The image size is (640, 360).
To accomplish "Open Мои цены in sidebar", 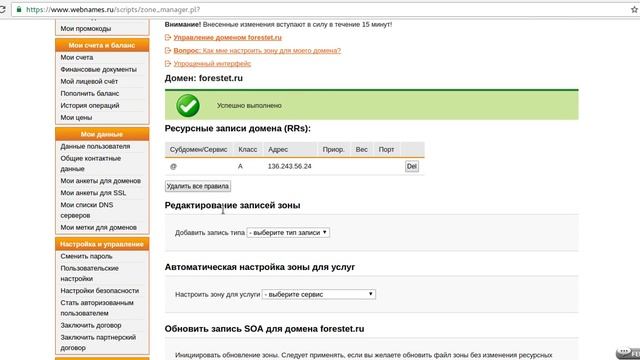I will point(76,118).
